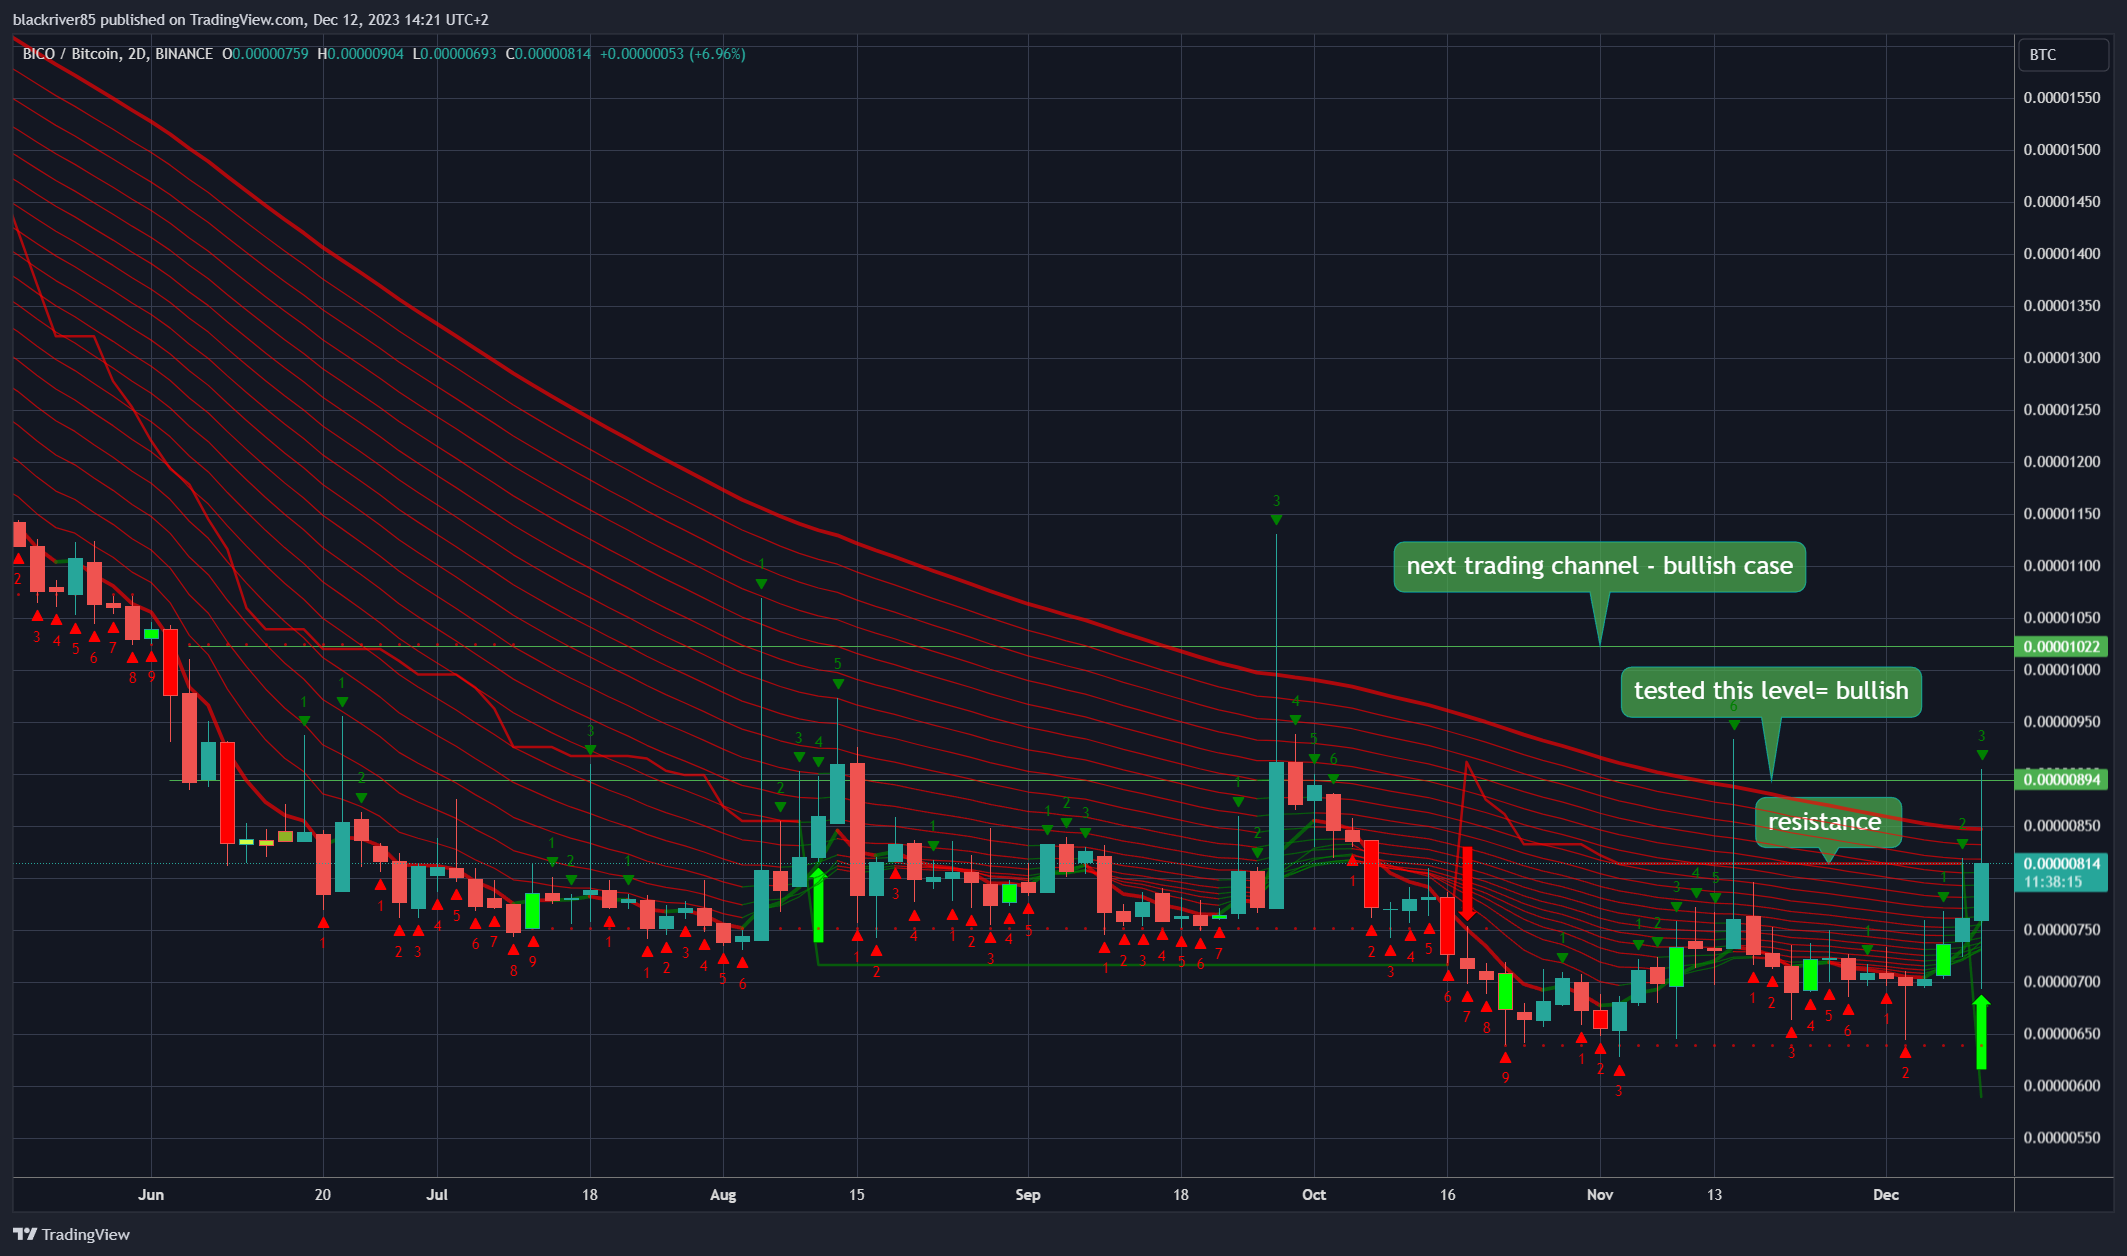2127x1256 pixels.
Task: Click the 0.00000550 price axis label
Action: pyautogui.click(x=2062, y=1138)
